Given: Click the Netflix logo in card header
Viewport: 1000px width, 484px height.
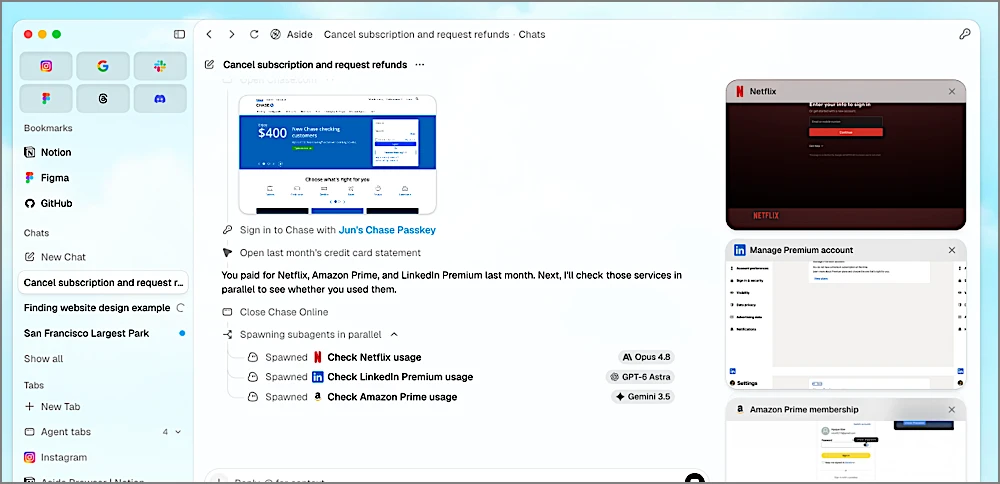Looking at the screenshot, I should [740, 91].
